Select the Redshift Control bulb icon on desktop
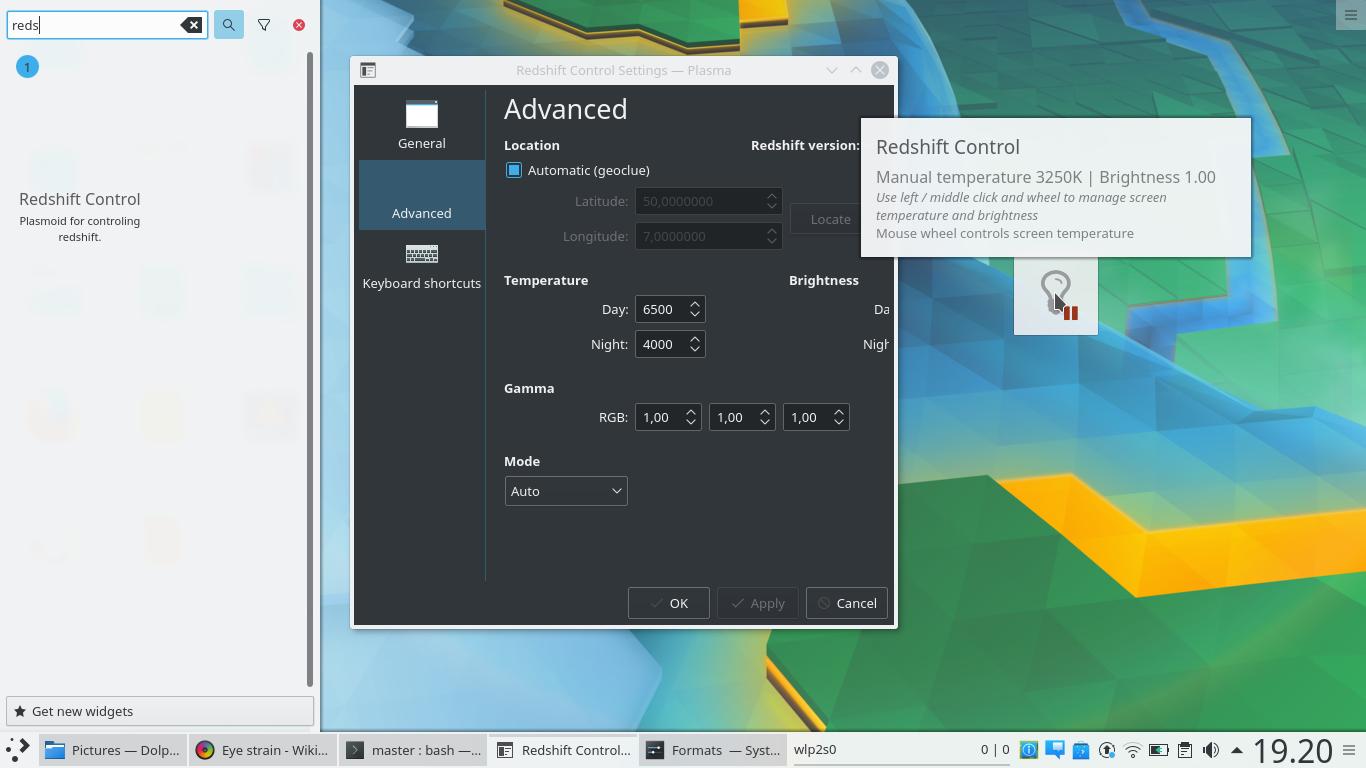This screenshot has width=1366, height=768. 1055,295
